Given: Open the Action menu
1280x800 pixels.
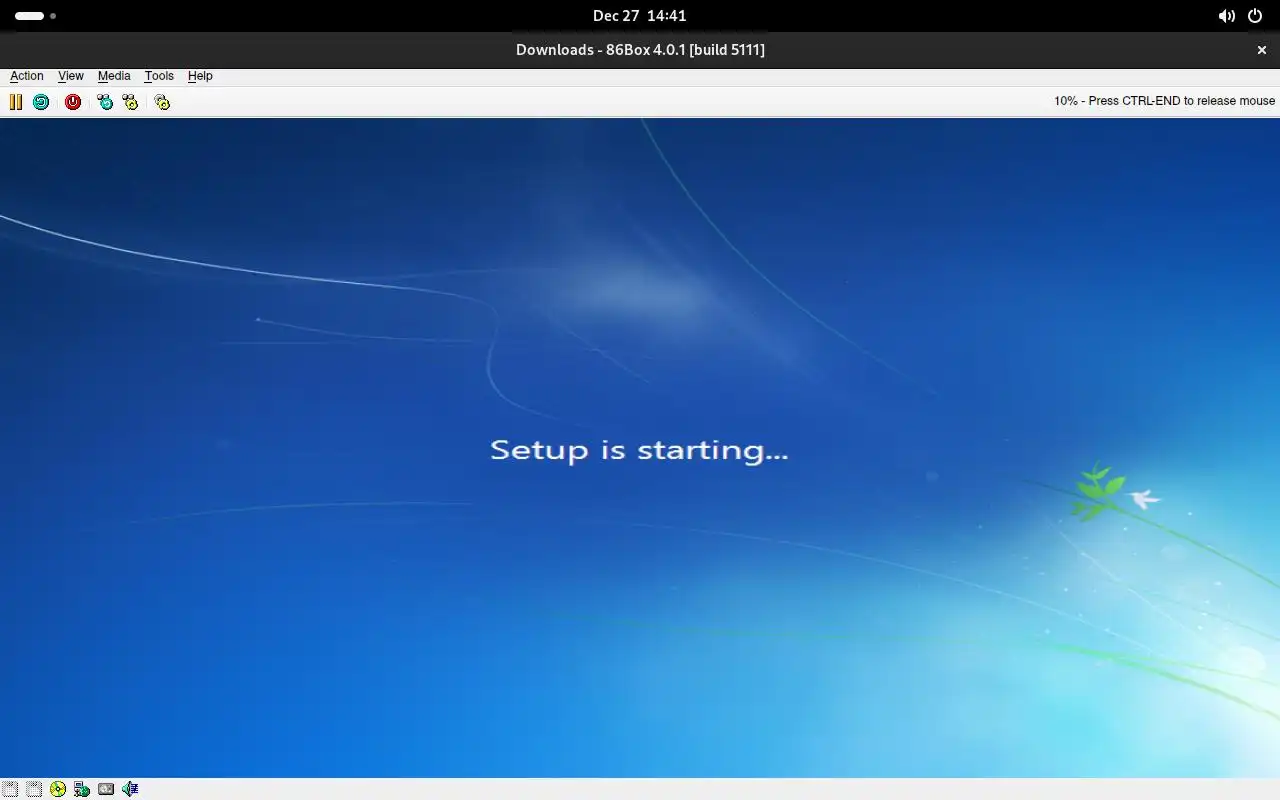Looking at the screenshot, I should point(27,76).
